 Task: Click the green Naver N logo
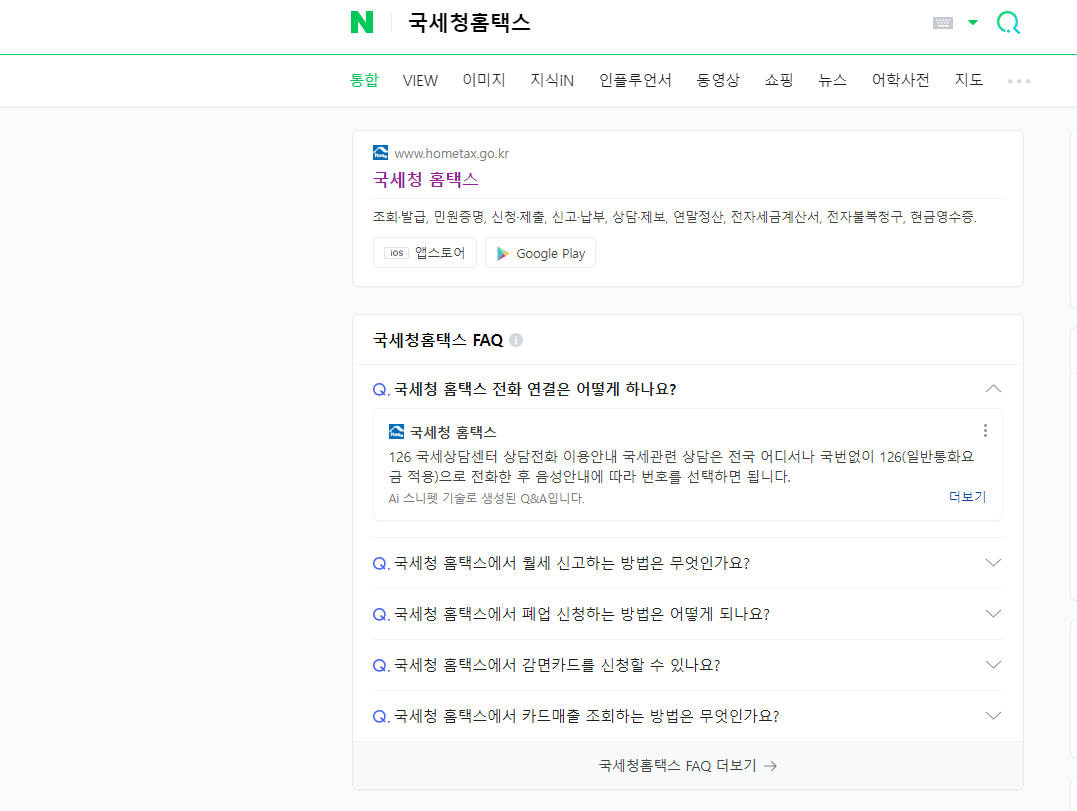point(362,22)
